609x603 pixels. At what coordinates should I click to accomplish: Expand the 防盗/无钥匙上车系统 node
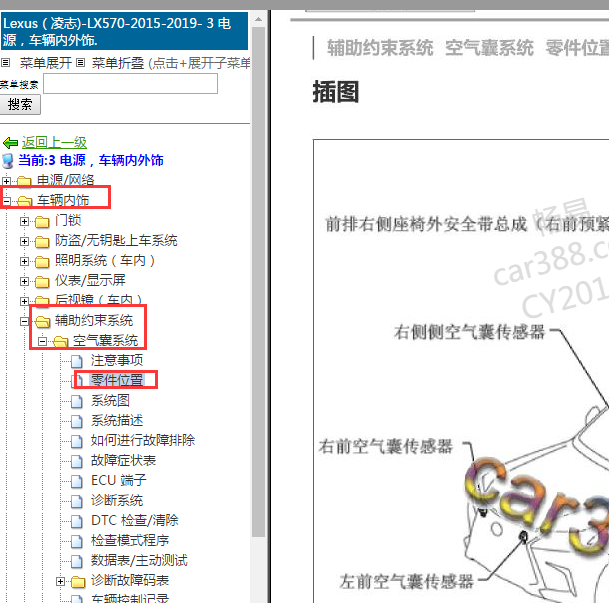pyautogui.click(x=24, y=242)
